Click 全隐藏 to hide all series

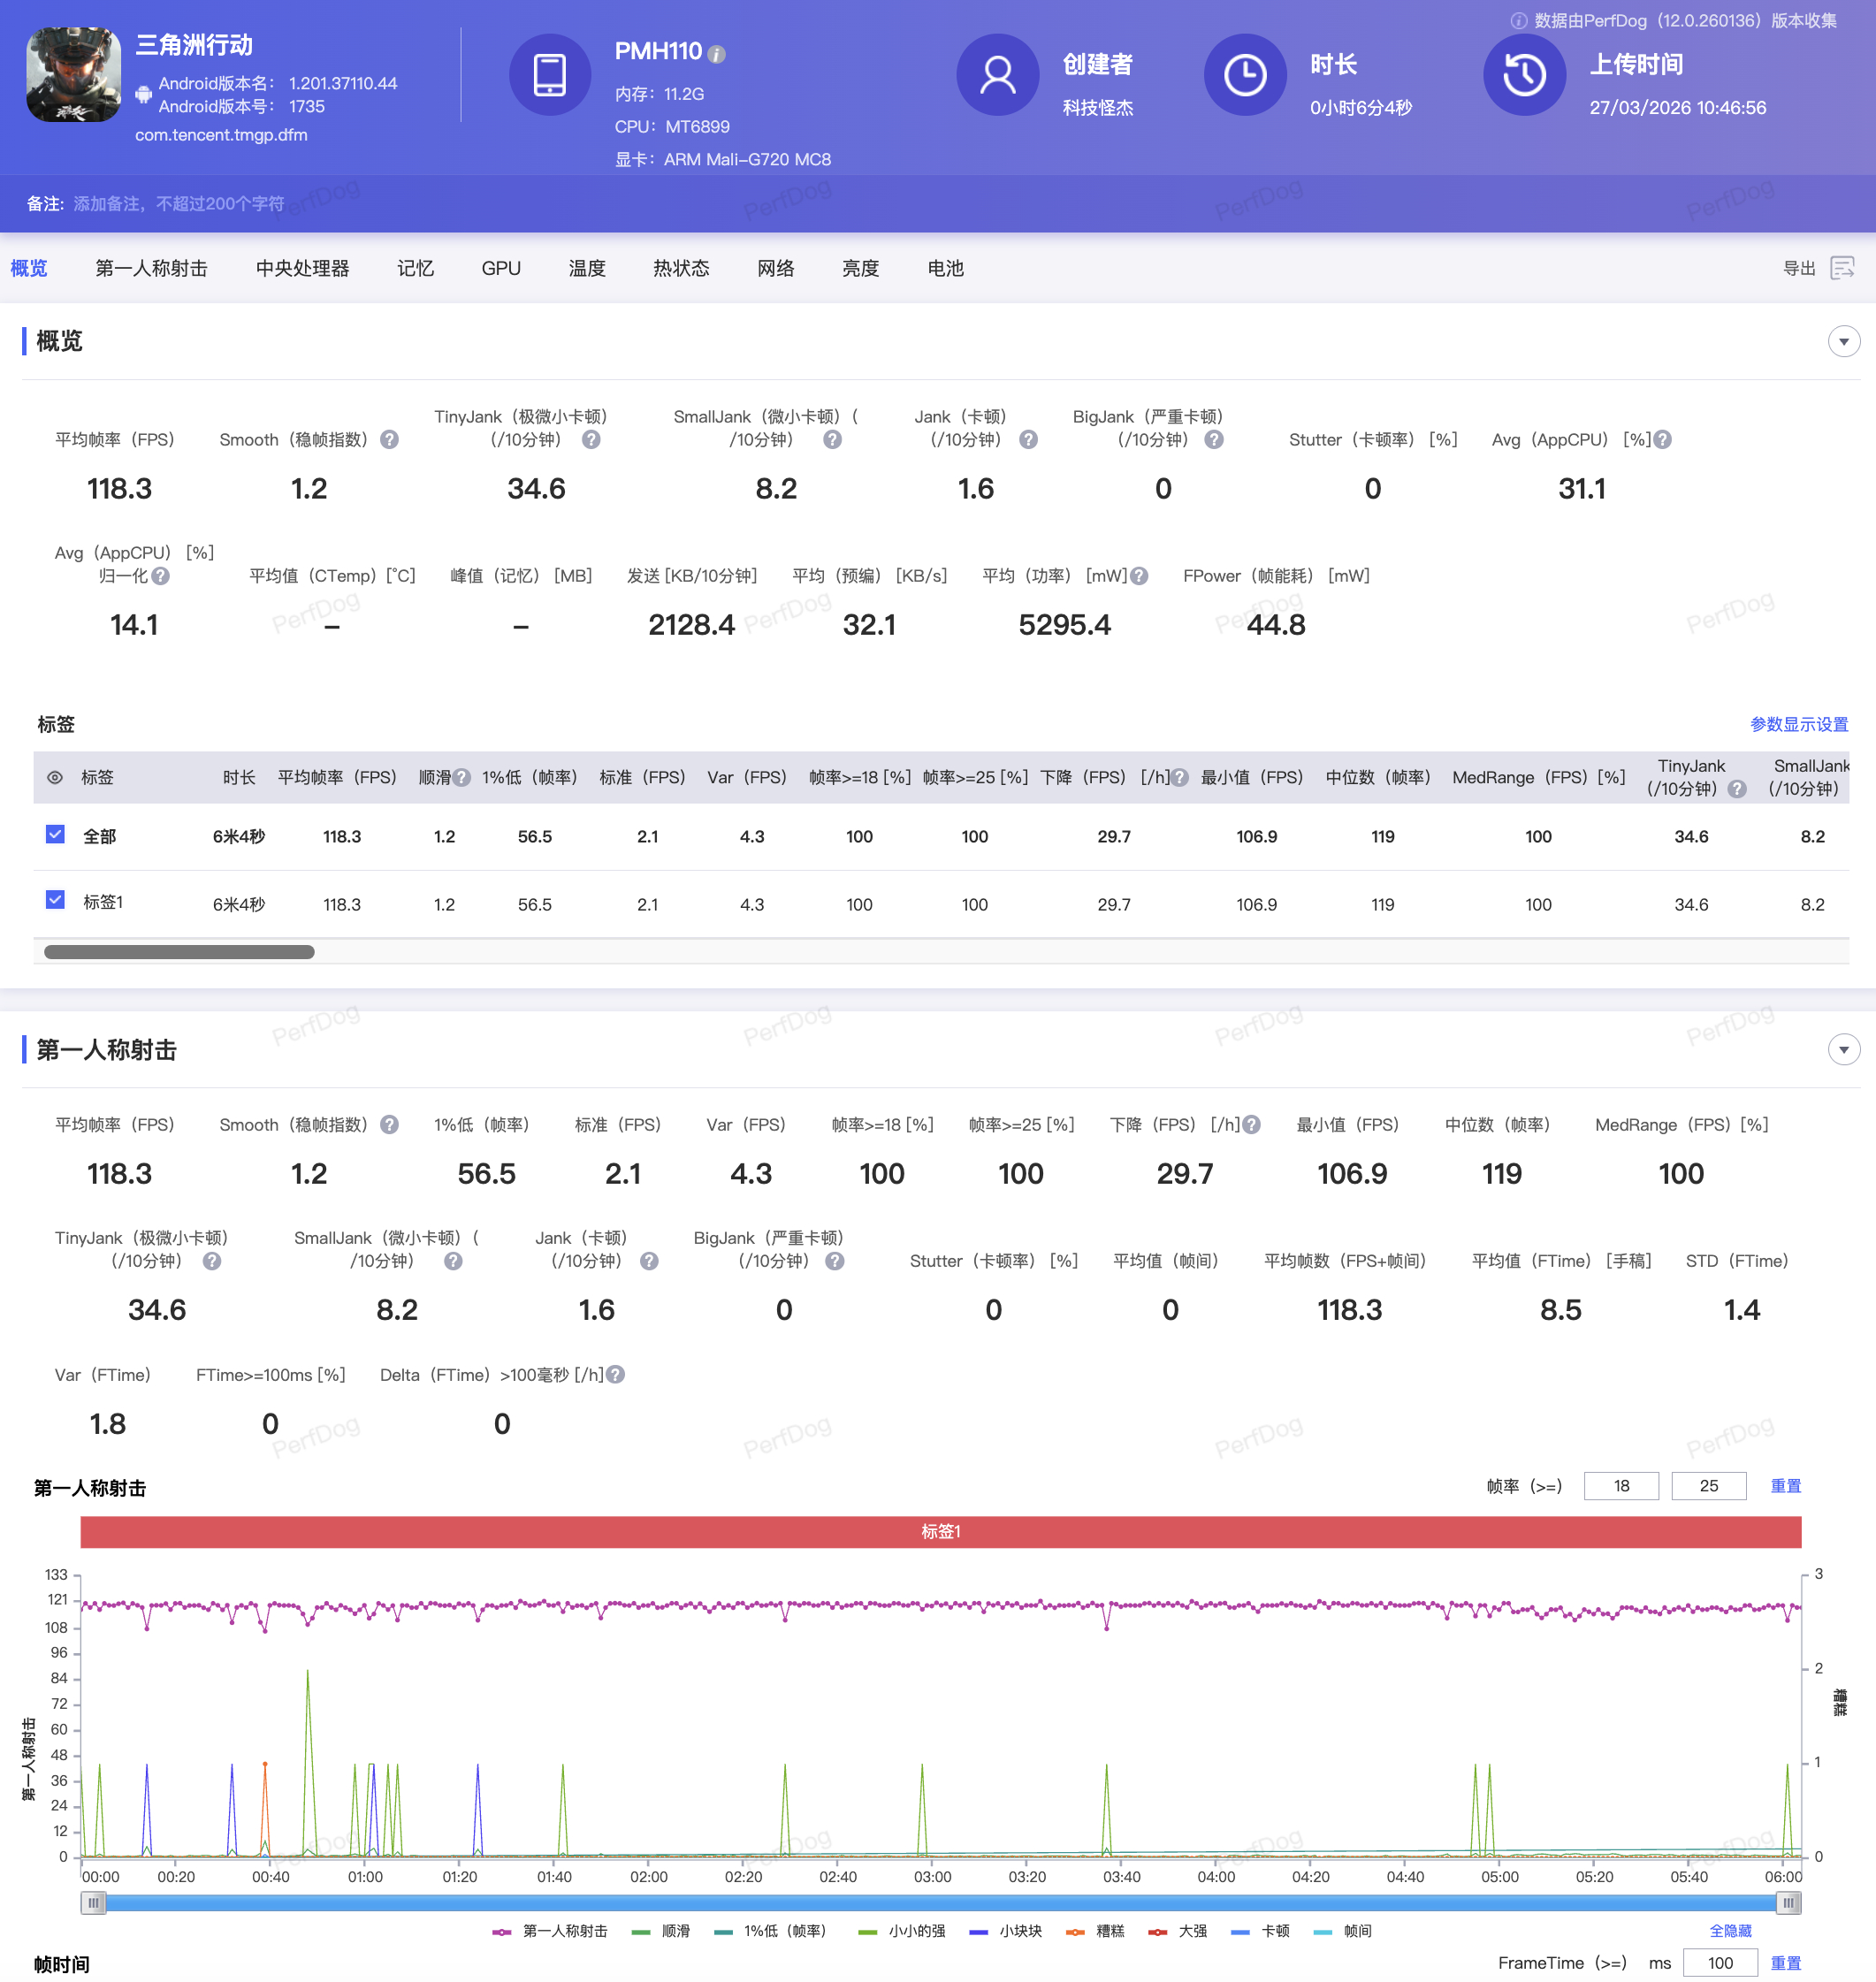pos(1730,1931)
